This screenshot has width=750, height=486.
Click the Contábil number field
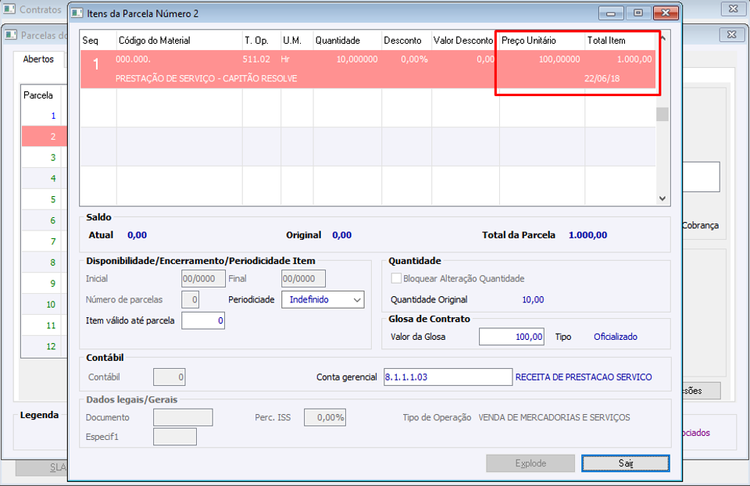(x=169, y=377)
